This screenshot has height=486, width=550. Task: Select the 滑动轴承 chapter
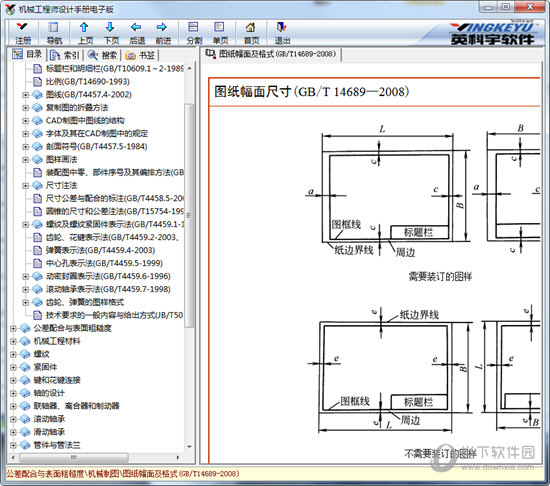click(x=49, y=432)
